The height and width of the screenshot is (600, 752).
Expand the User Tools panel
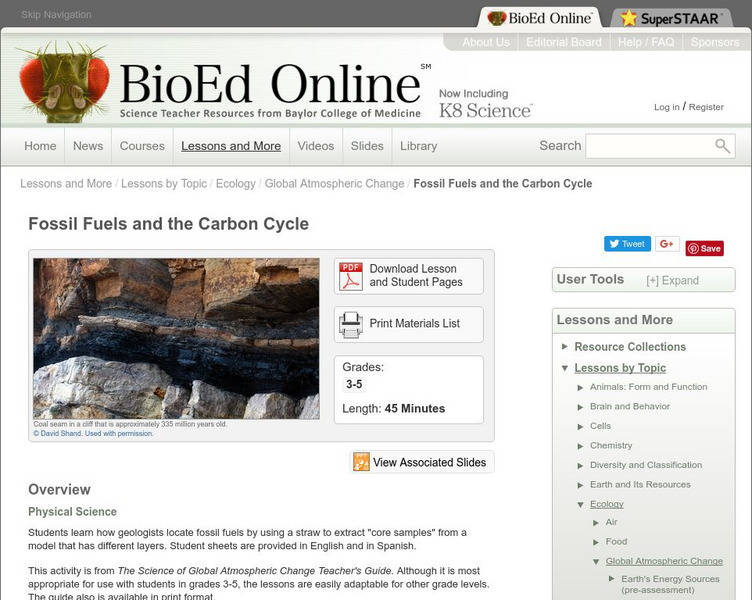[672, 280]
